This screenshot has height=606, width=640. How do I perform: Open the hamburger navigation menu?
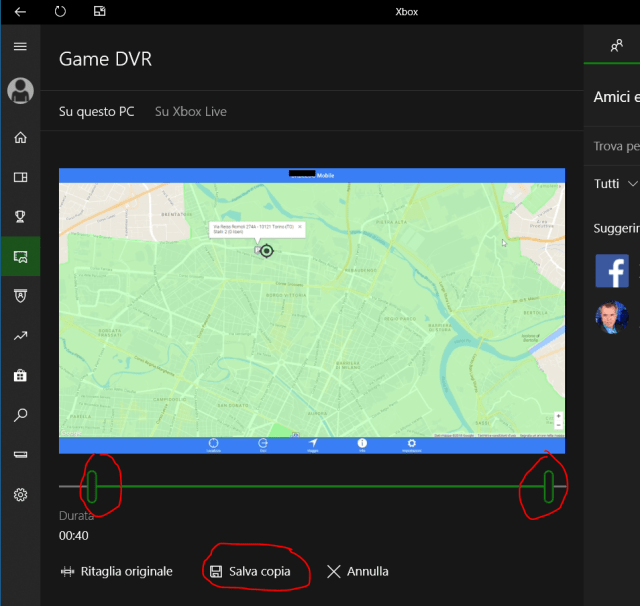(x=20, y=47)
